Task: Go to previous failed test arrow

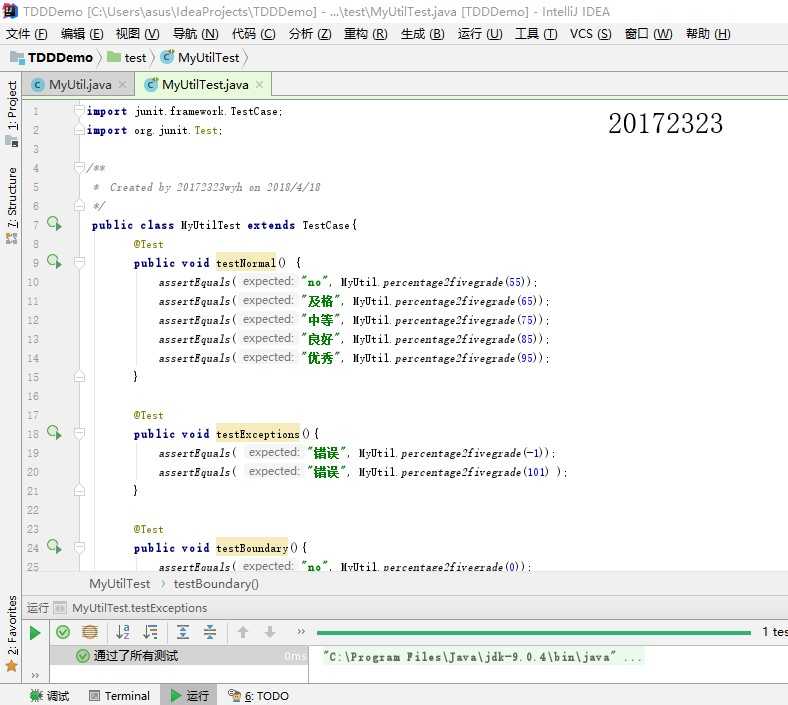Action: coord(243,632)
